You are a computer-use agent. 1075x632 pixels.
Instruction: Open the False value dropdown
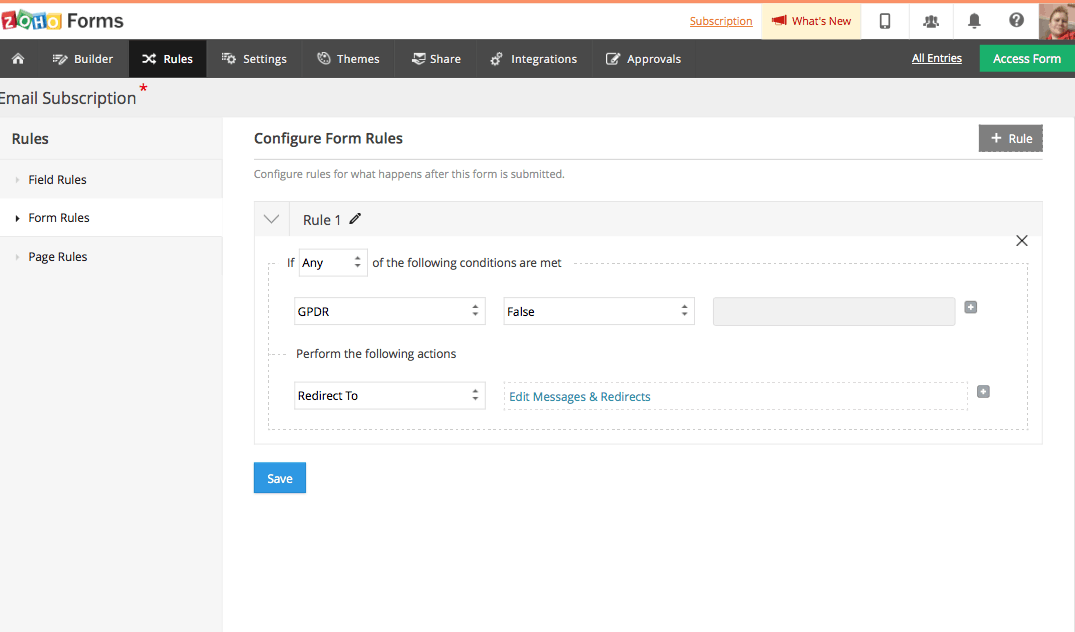click(598, 311)
